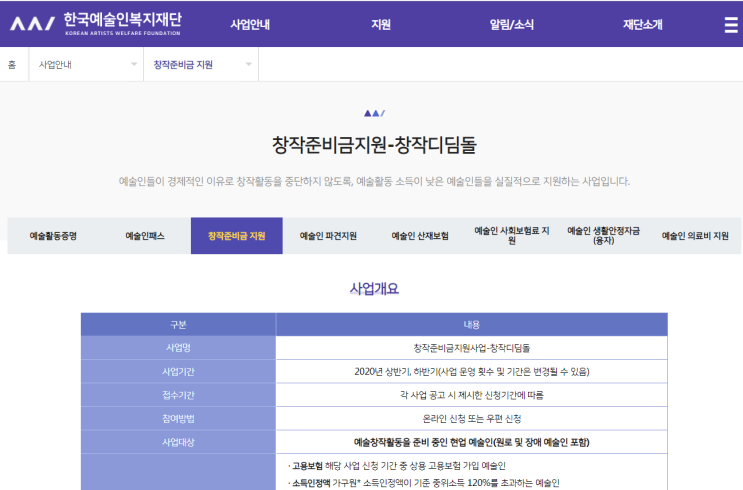The height and width of the screenshot is (490, 743).
Task: Click the 사업대상 row label
Action: point(178,442)
